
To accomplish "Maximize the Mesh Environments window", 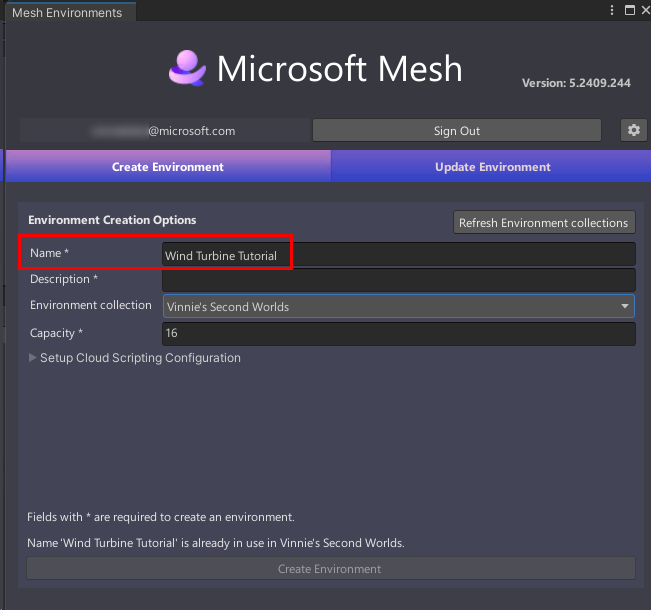I will tap(630, 10).
